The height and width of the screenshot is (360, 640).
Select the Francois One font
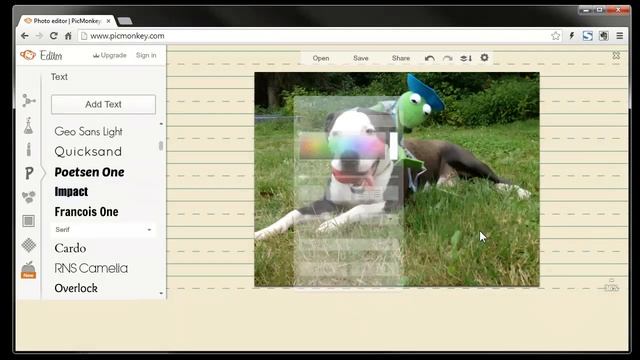[87, 212]
